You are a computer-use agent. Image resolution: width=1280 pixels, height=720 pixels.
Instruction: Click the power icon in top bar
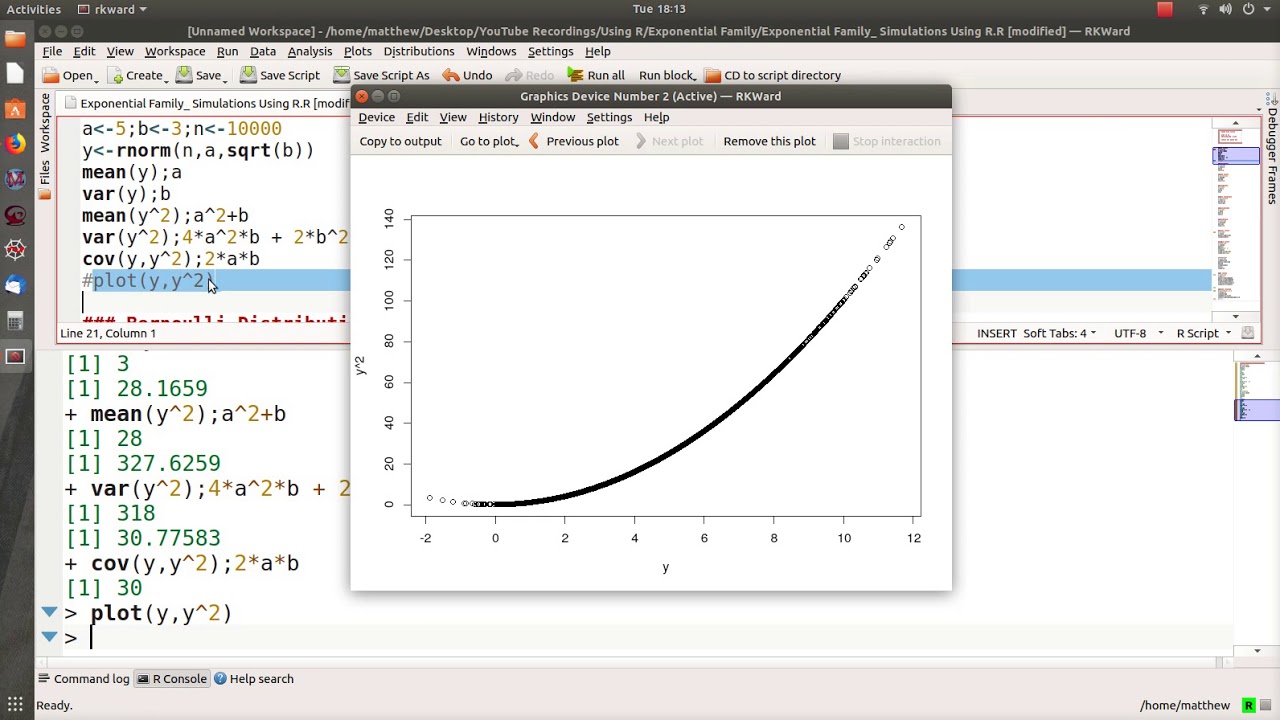[x=1248, y=9]
